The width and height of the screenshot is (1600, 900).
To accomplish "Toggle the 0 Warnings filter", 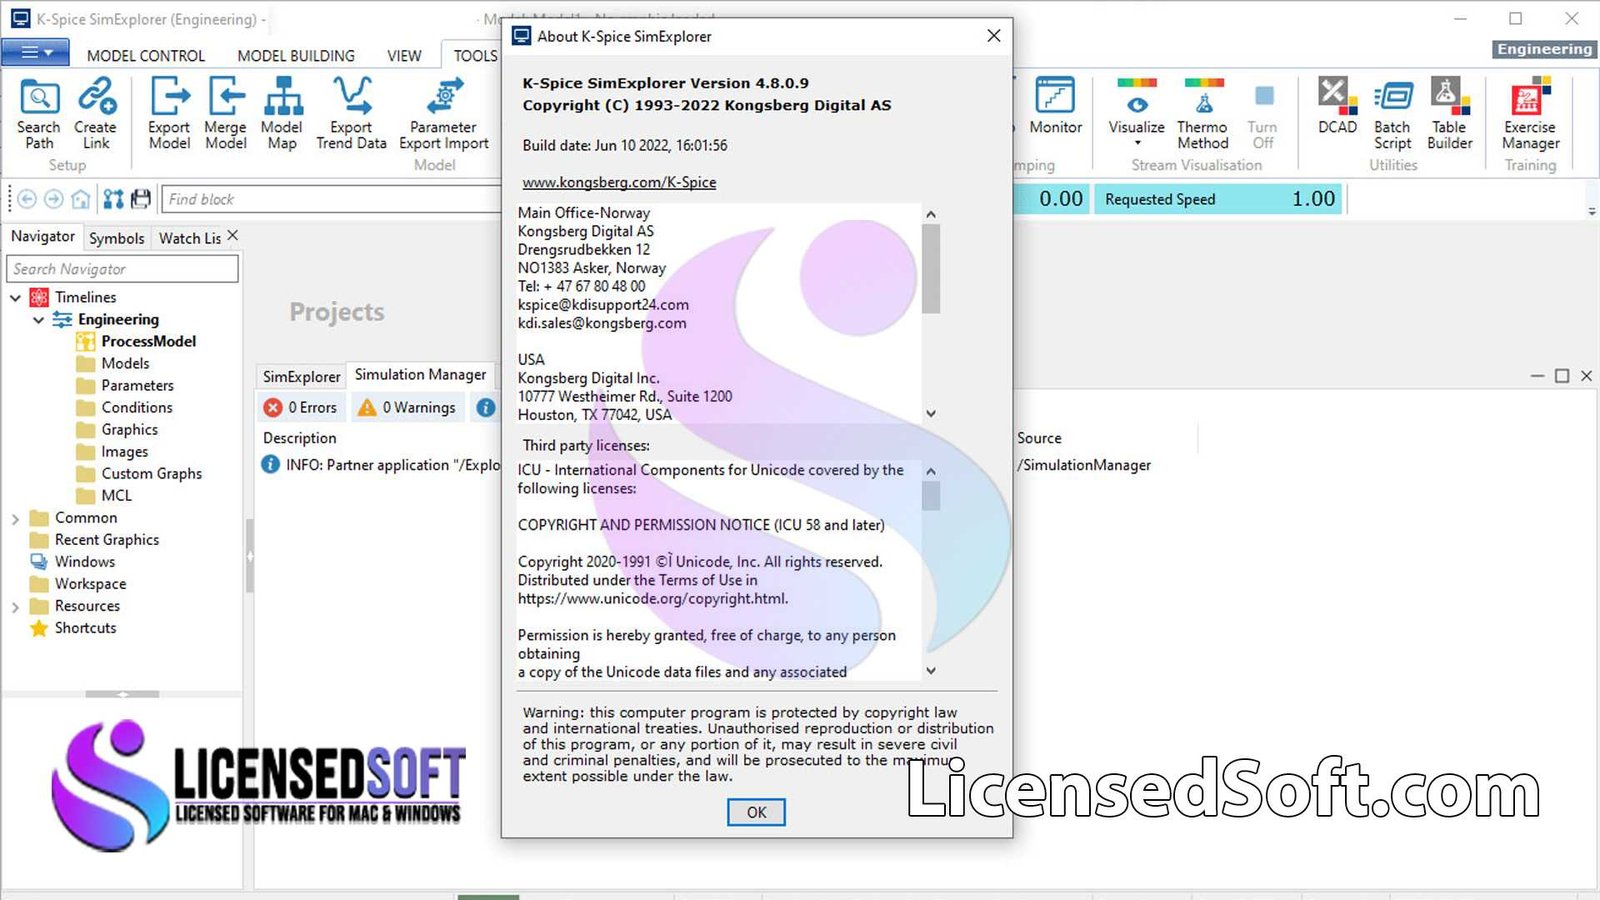I will pos(407,407).
